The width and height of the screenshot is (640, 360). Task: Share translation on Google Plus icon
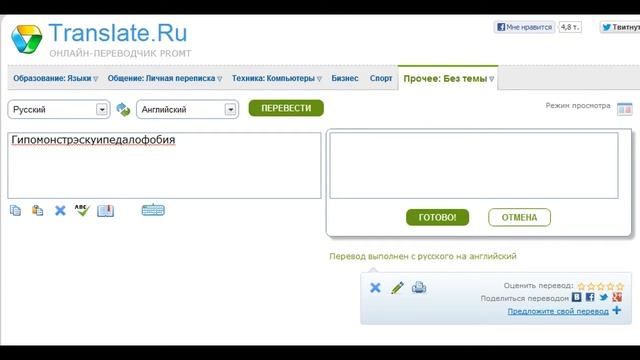pyautogui.click(x=617, y=297)
